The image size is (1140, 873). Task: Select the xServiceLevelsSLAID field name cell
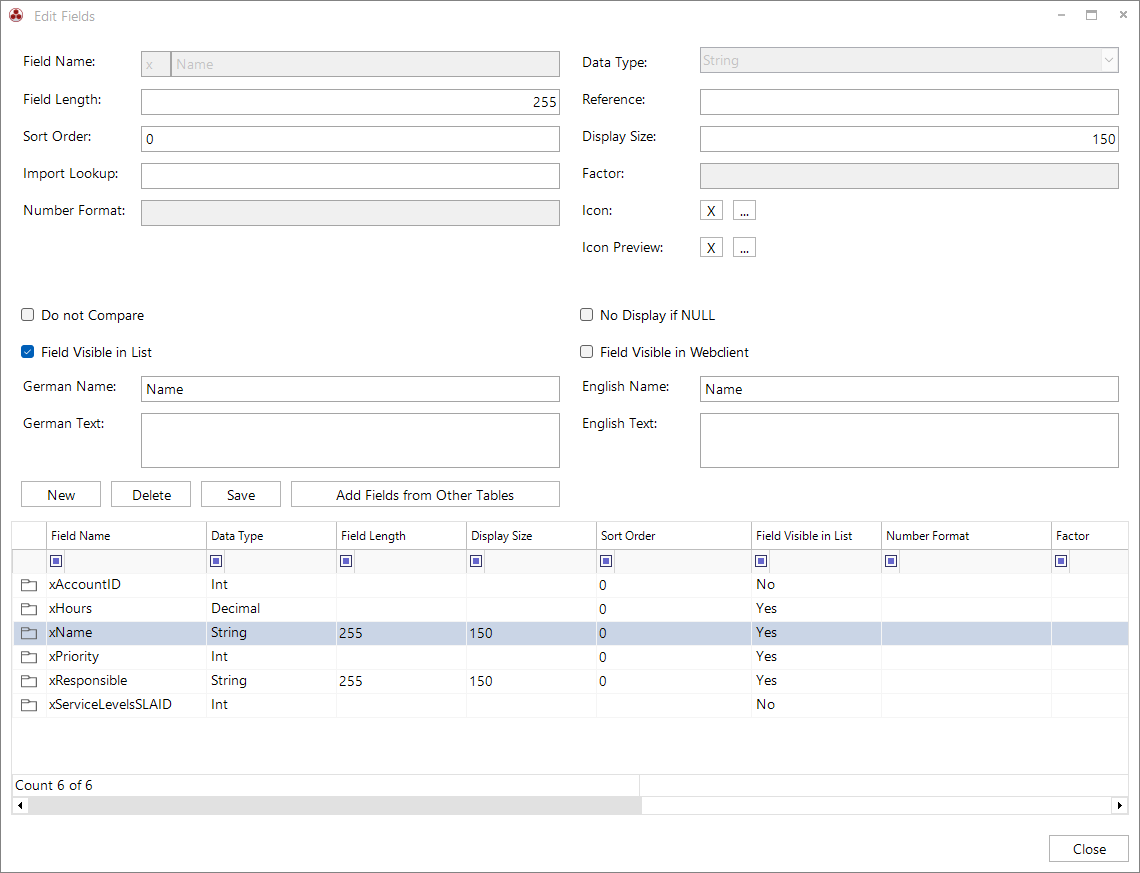(127, 704)
